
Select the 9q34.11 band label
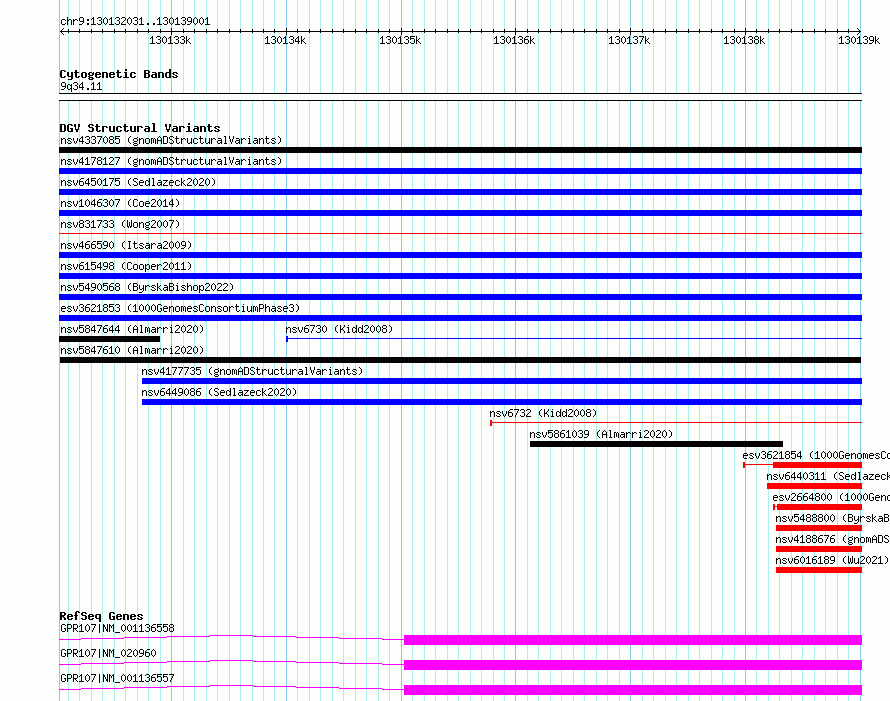coord(81,86)
